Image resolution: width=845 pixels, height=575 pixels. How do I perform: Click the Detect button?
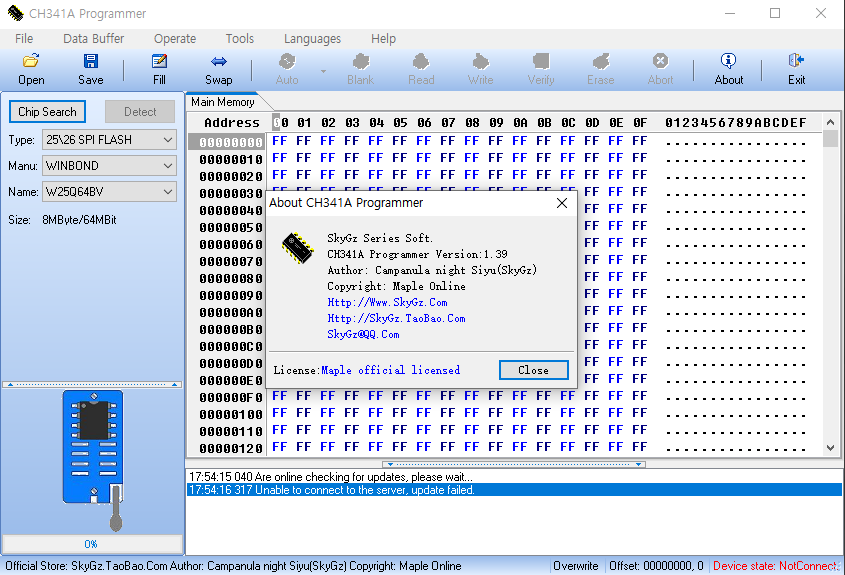140,112
